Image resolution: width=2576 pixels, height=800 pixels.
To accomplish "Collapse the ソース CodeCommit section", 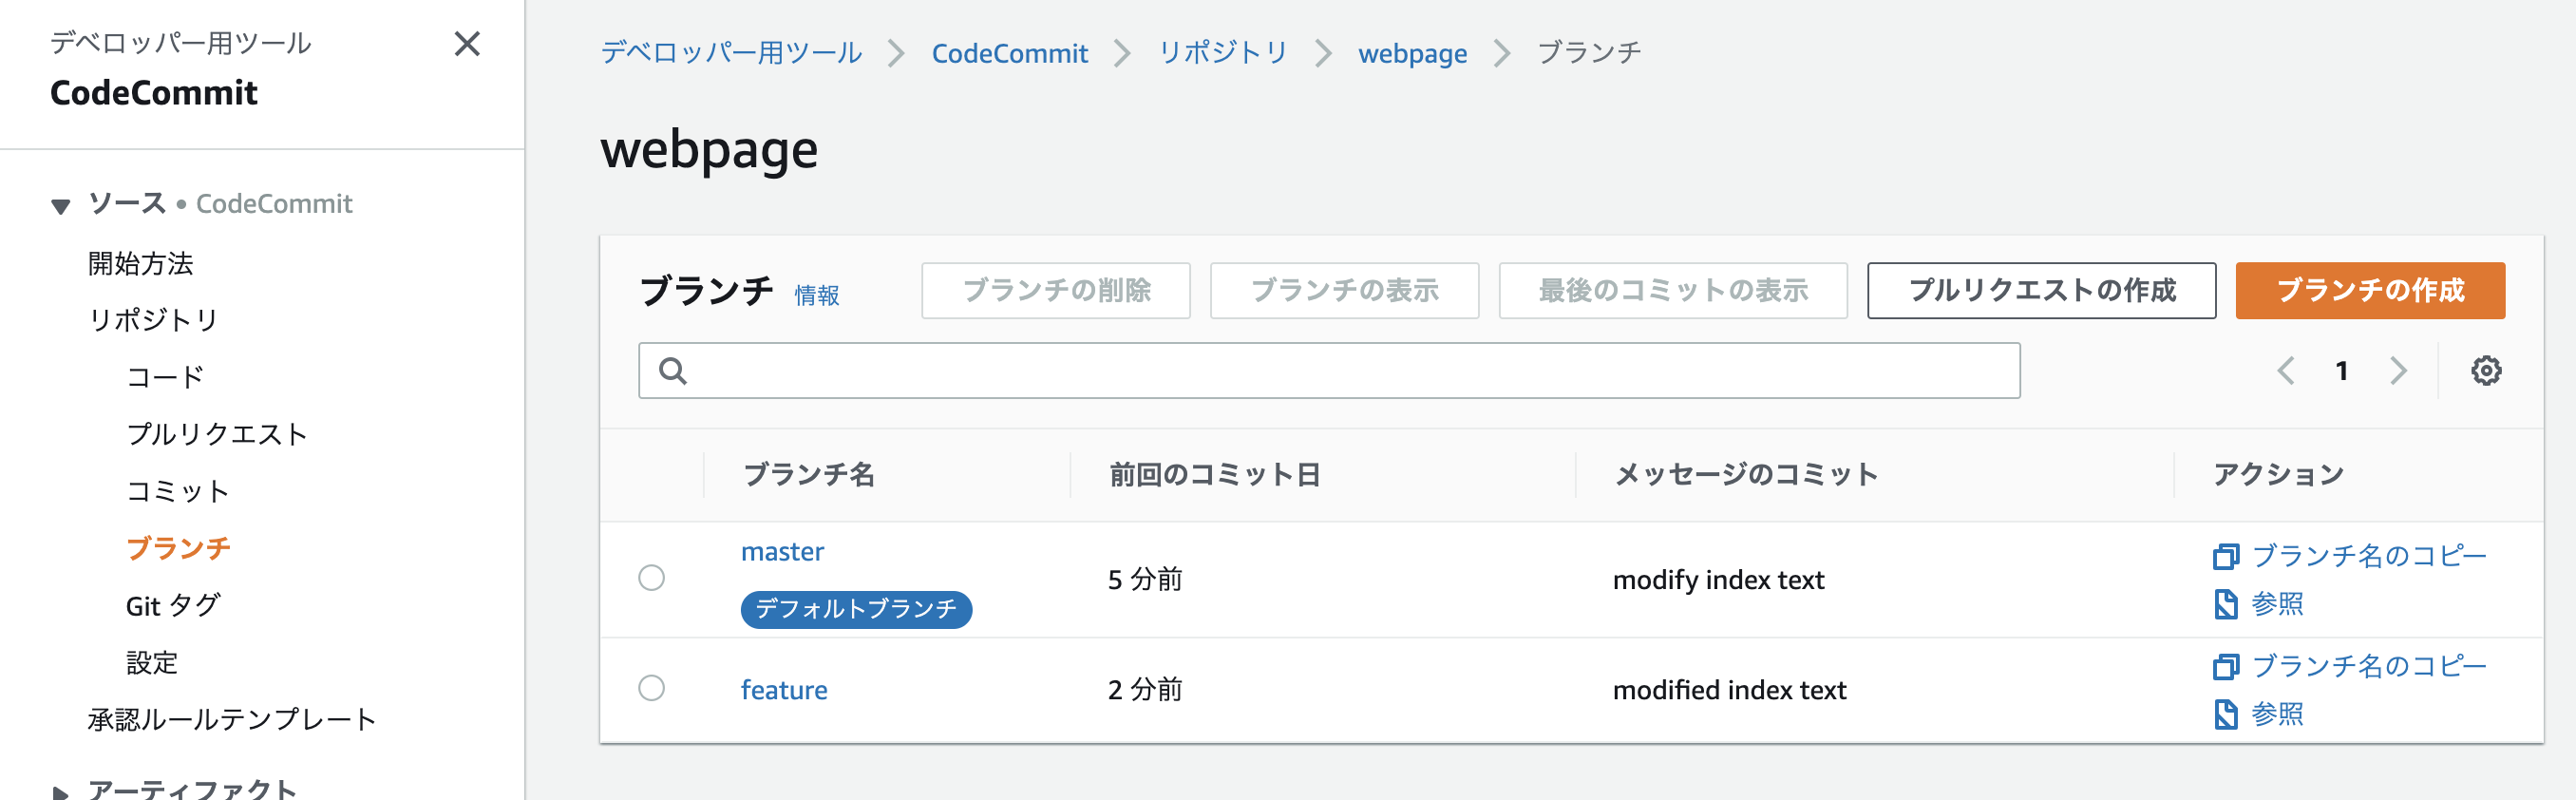I will click(61, 206).
